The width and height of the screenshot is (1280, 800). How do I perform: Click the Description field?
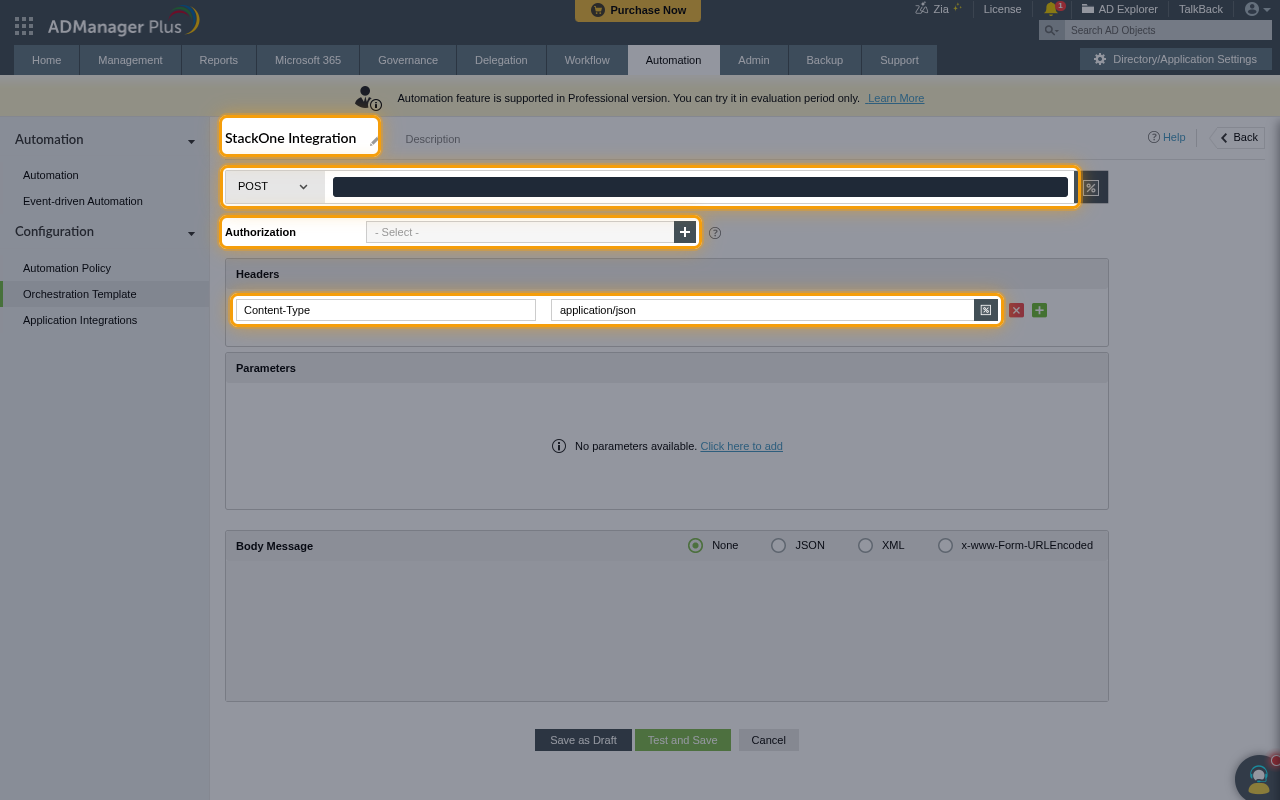click(x=433, y=139)
